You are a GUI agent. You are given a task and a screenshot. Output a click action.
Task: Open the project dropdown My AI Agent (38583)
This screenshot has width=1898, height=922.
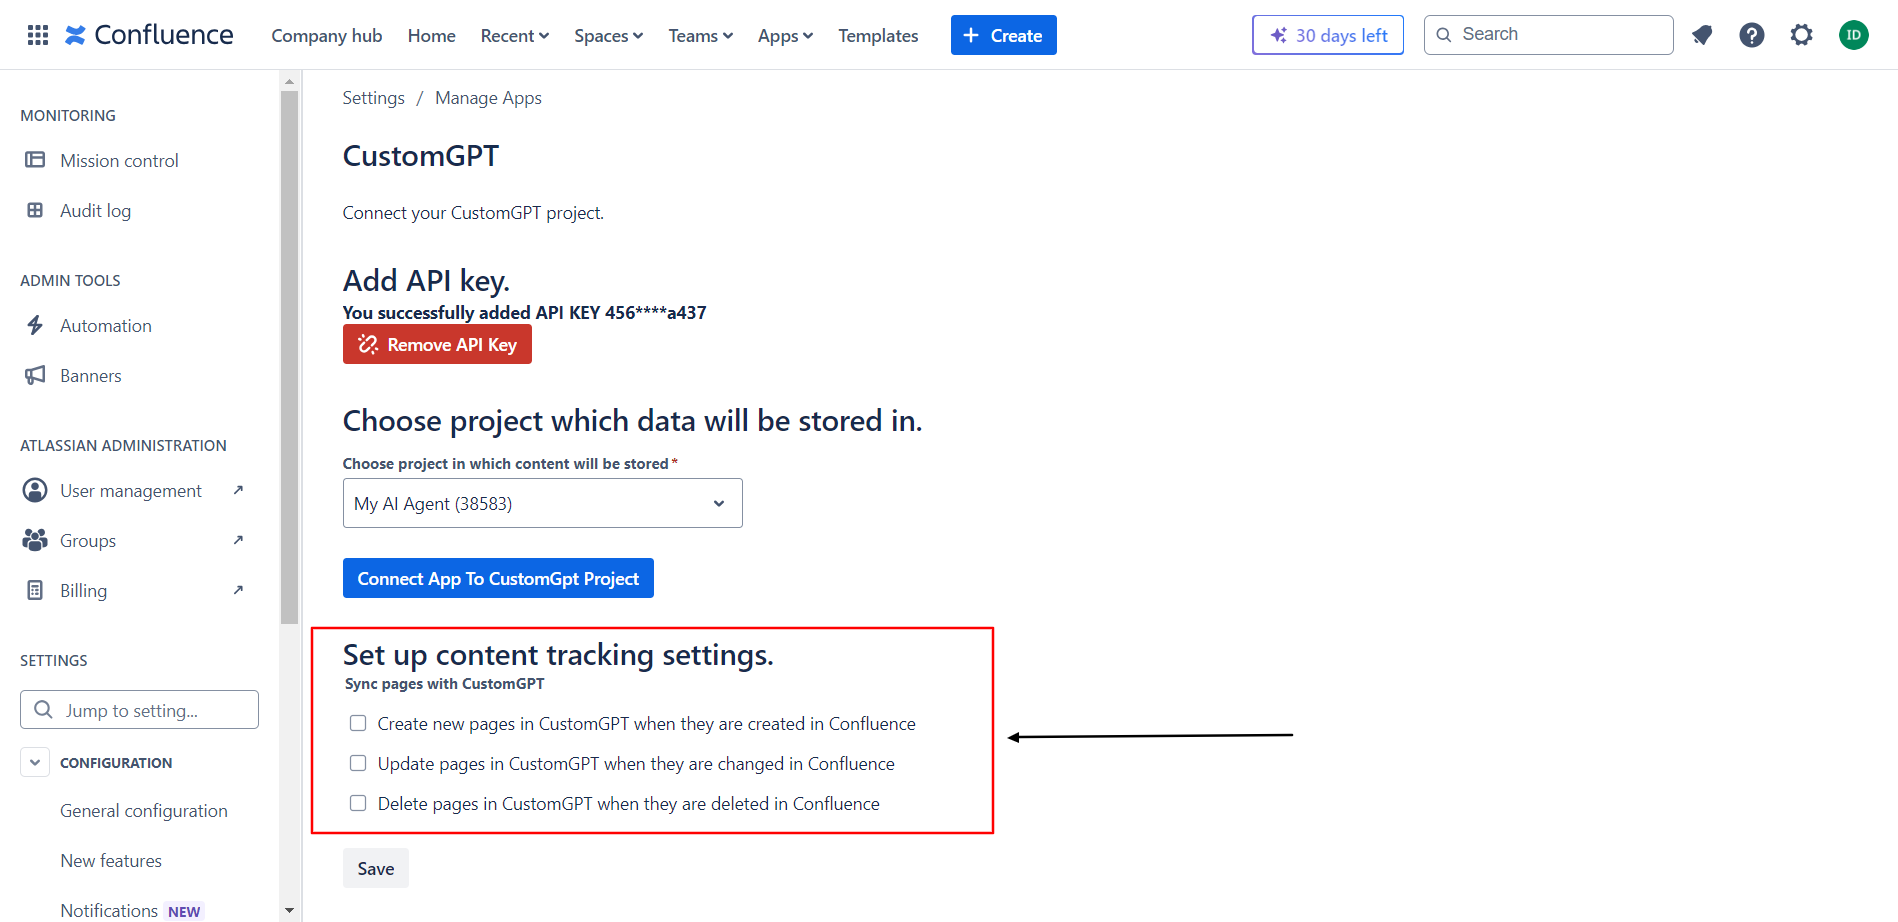click(542, 503)
